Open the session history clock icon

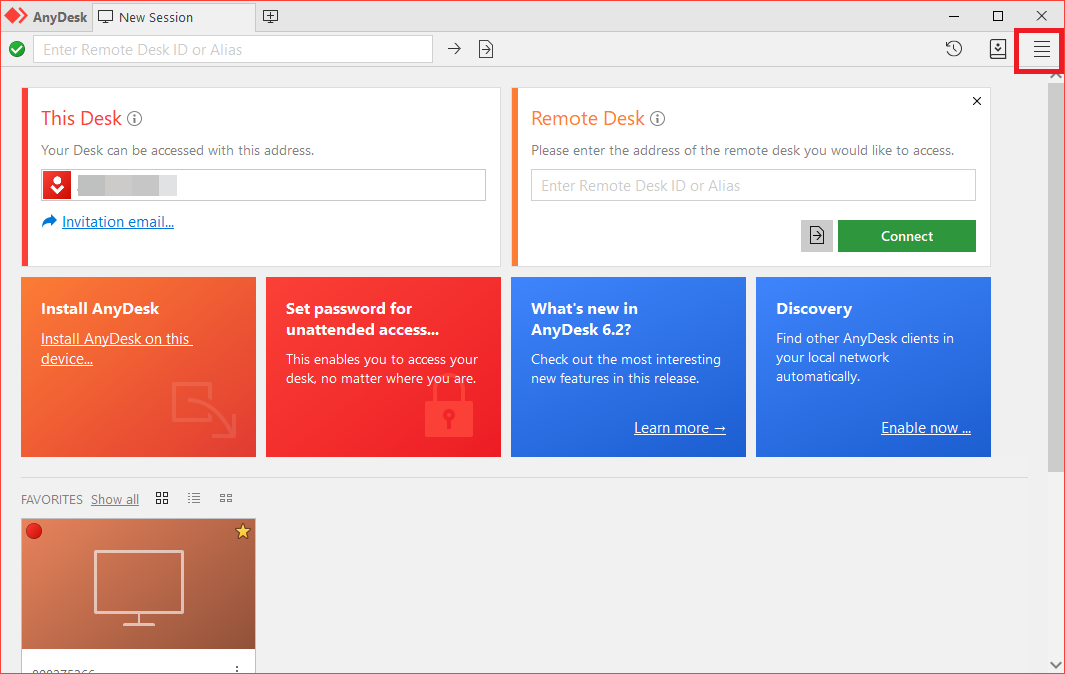point(954,49)
